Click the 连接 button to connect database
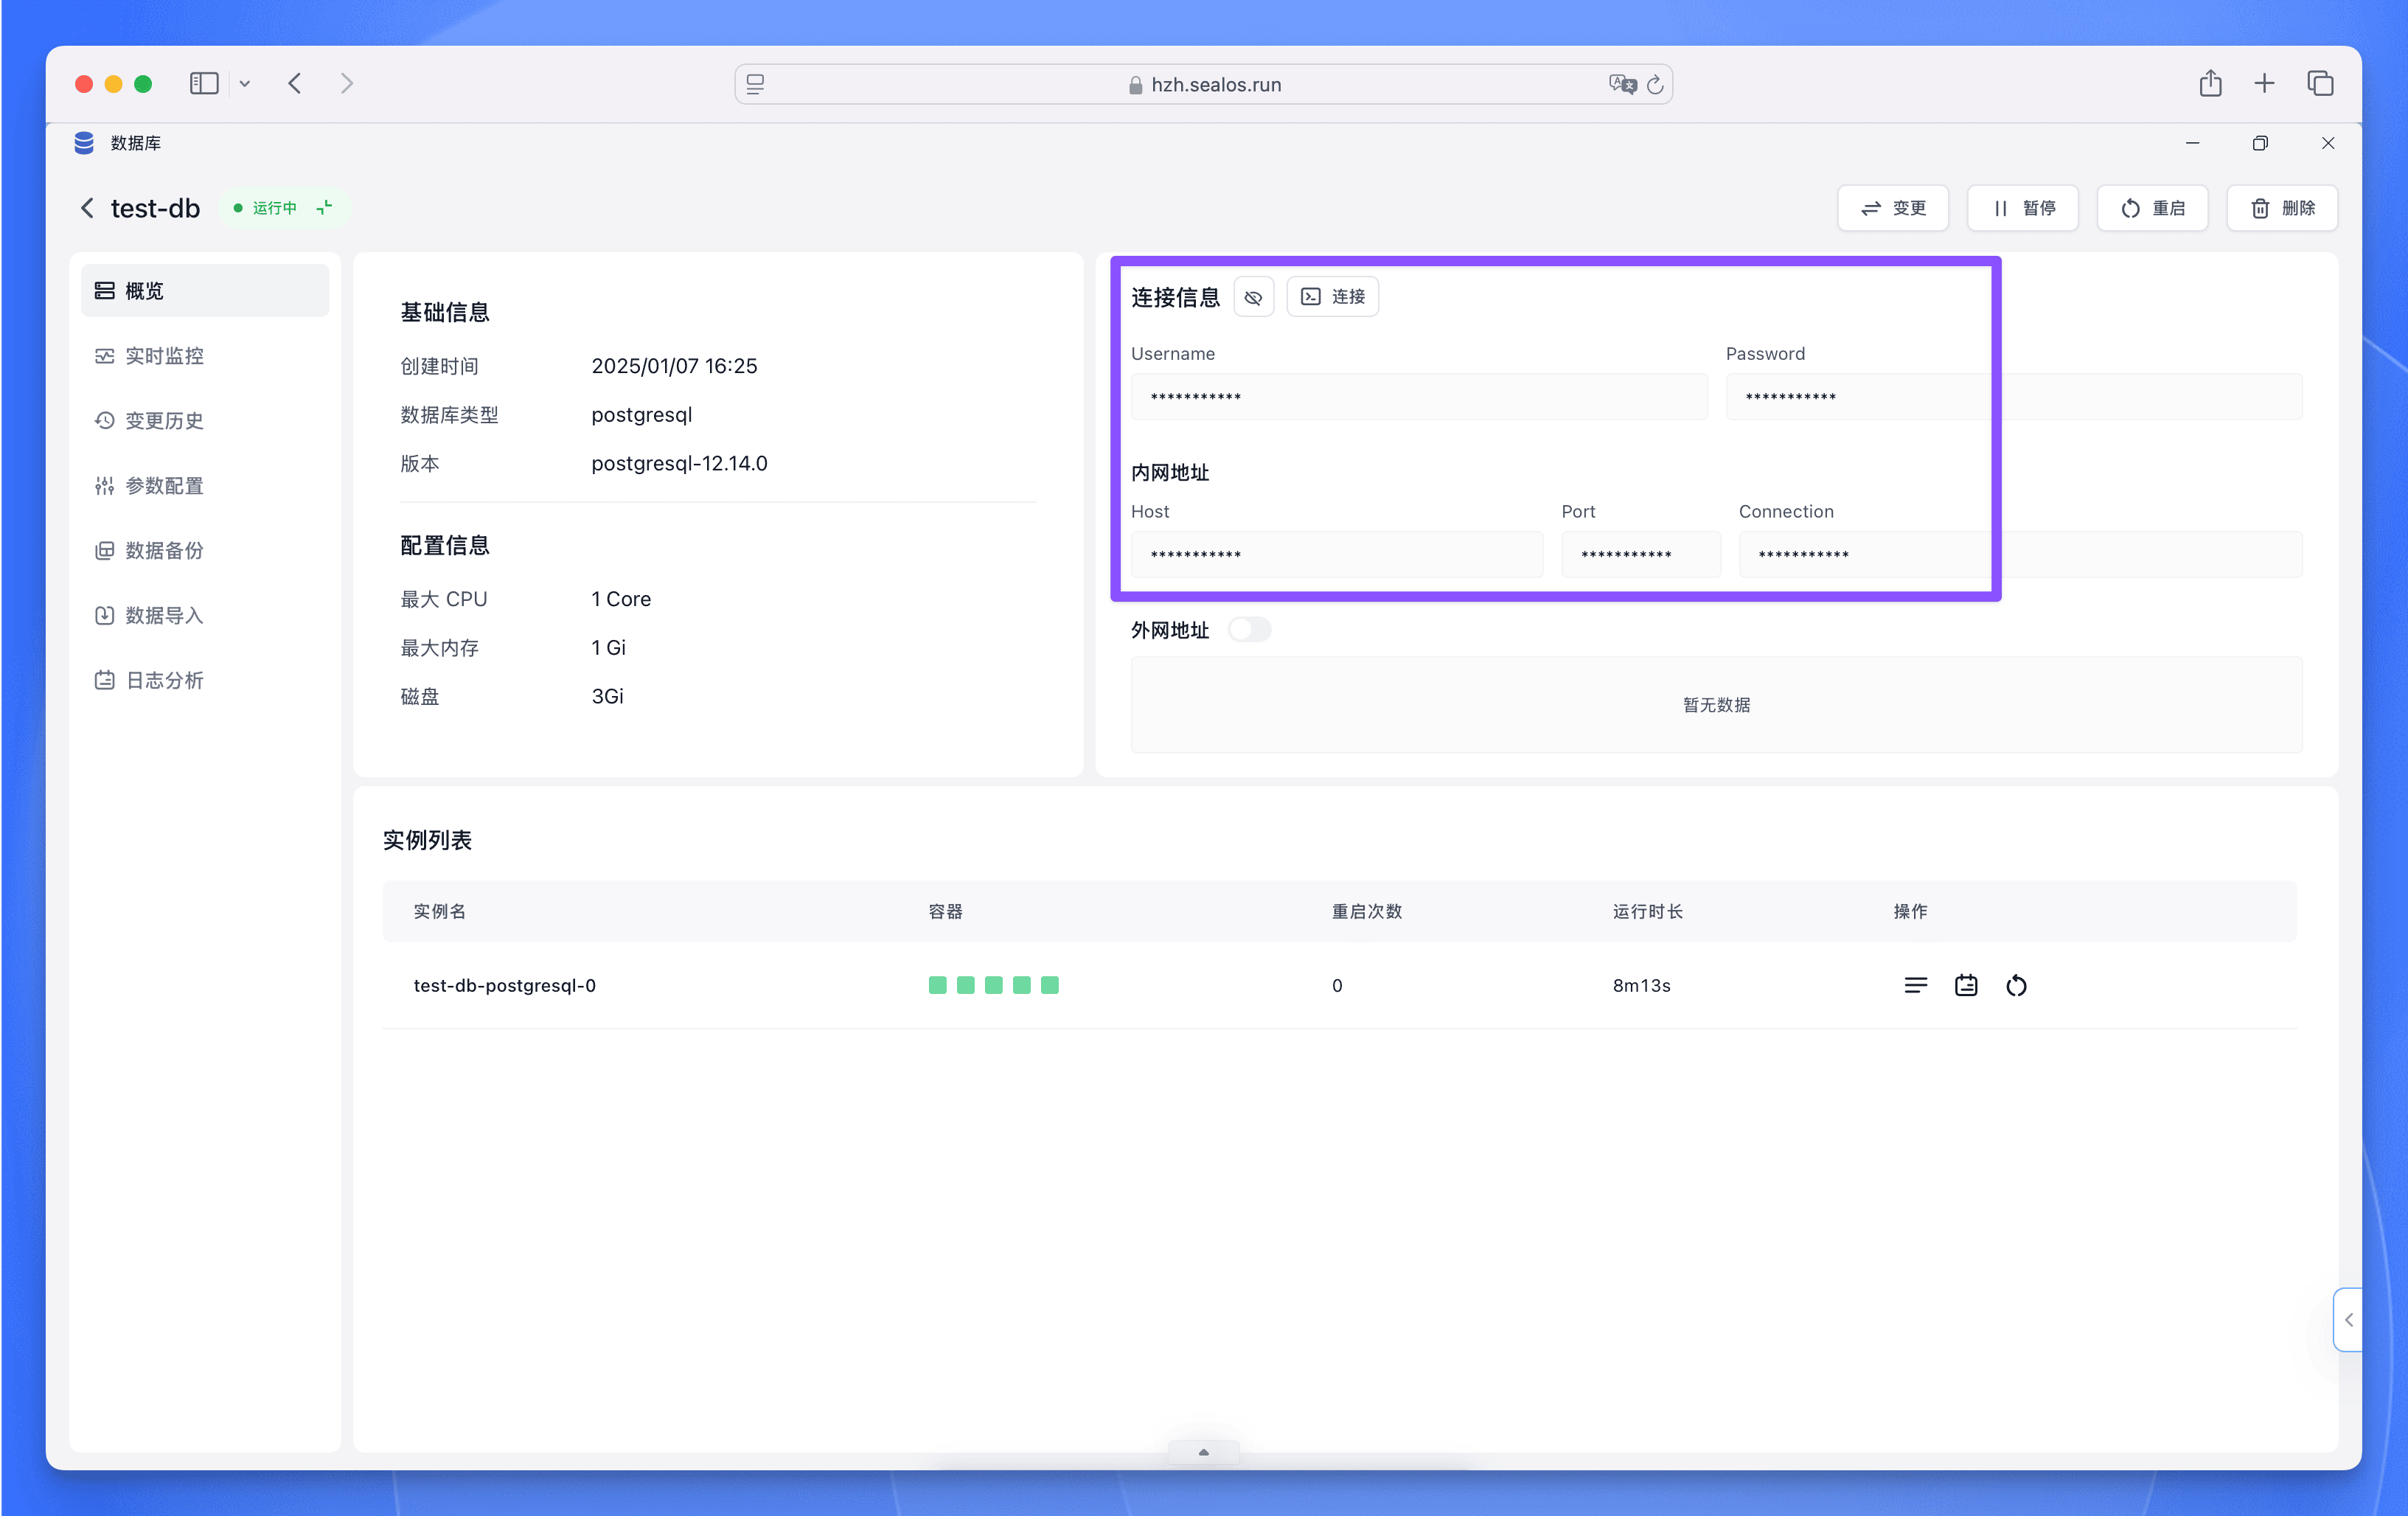 click(1332, 296)
